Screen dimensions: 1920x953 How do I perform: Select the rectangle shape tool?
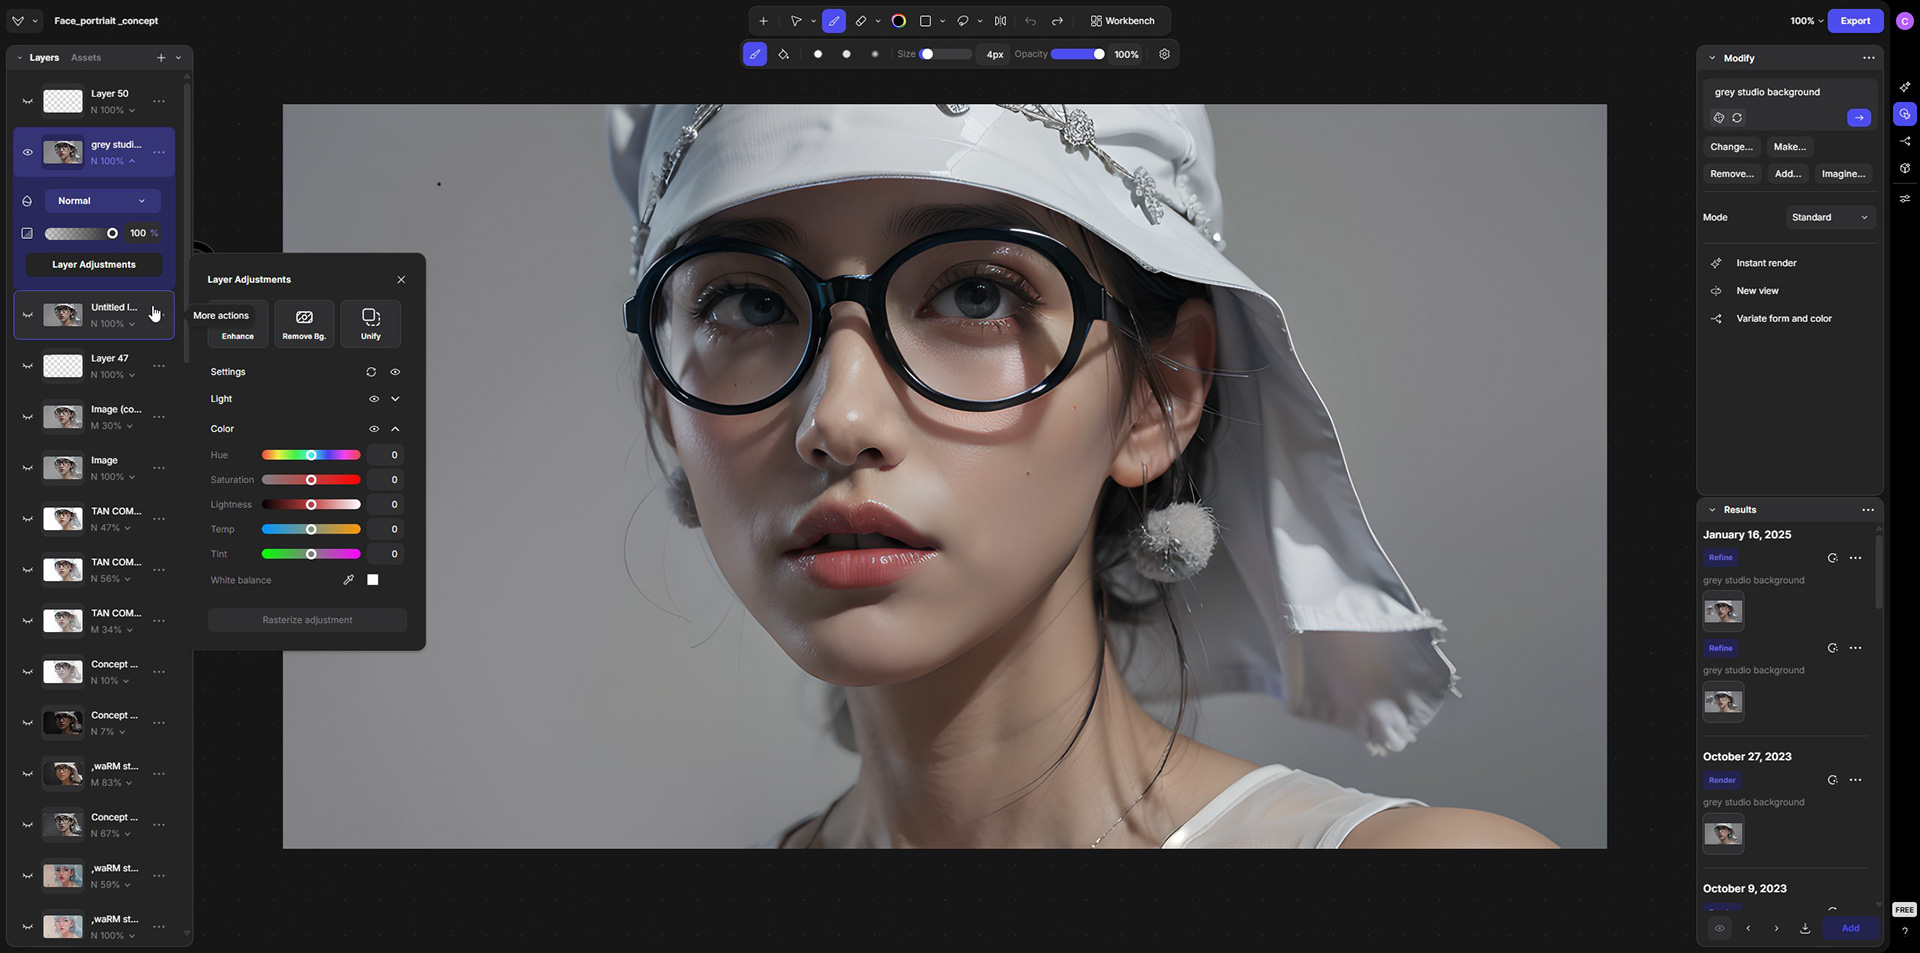click(x=925, y=21)
